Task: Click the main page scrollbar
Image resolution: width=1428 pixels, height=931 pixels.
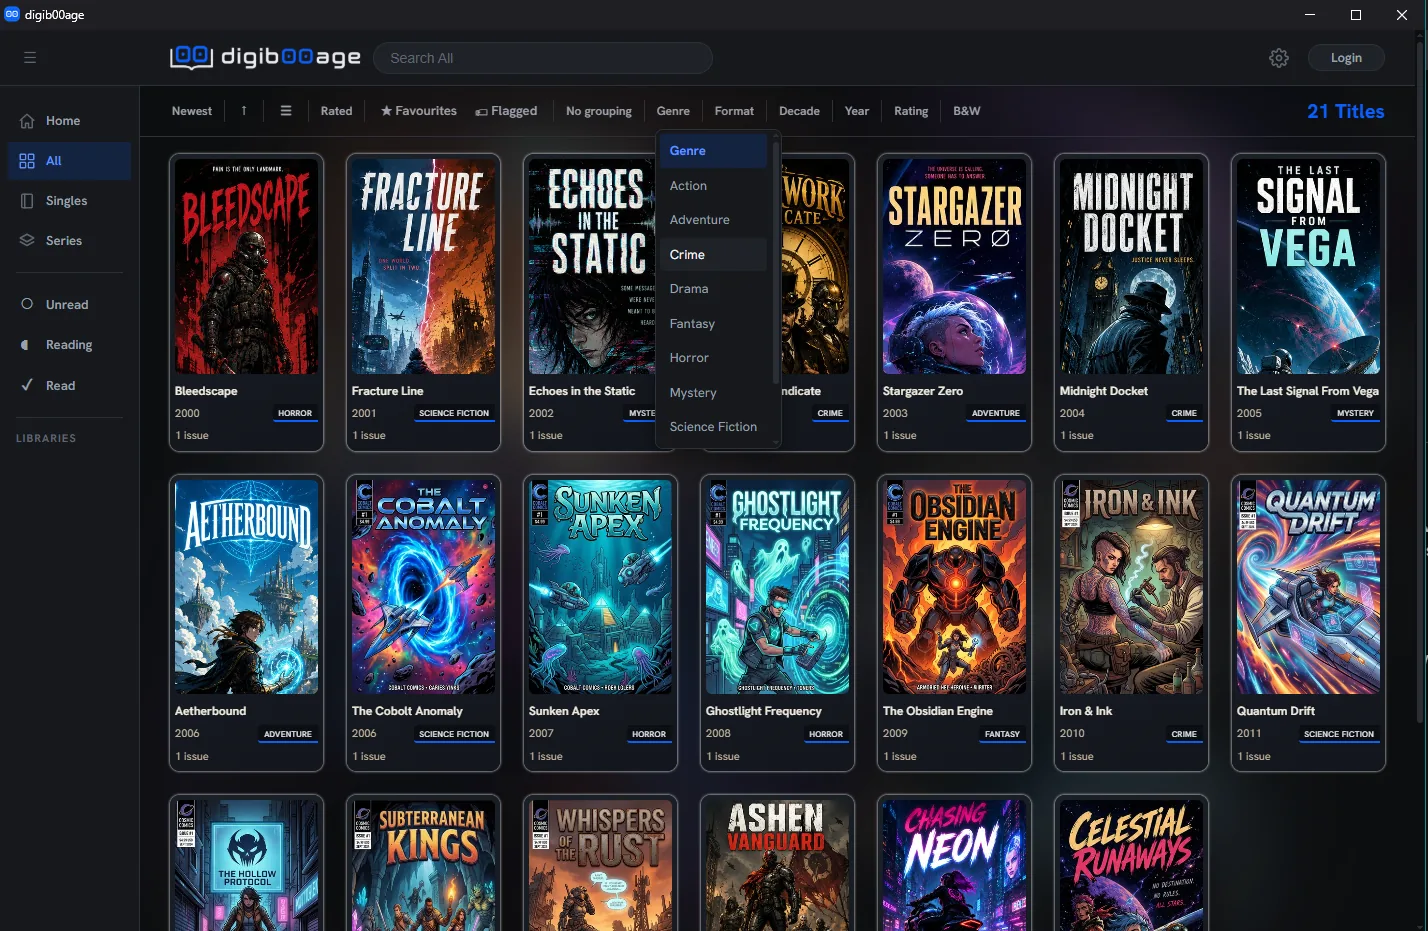Action: click(1421, 380)
